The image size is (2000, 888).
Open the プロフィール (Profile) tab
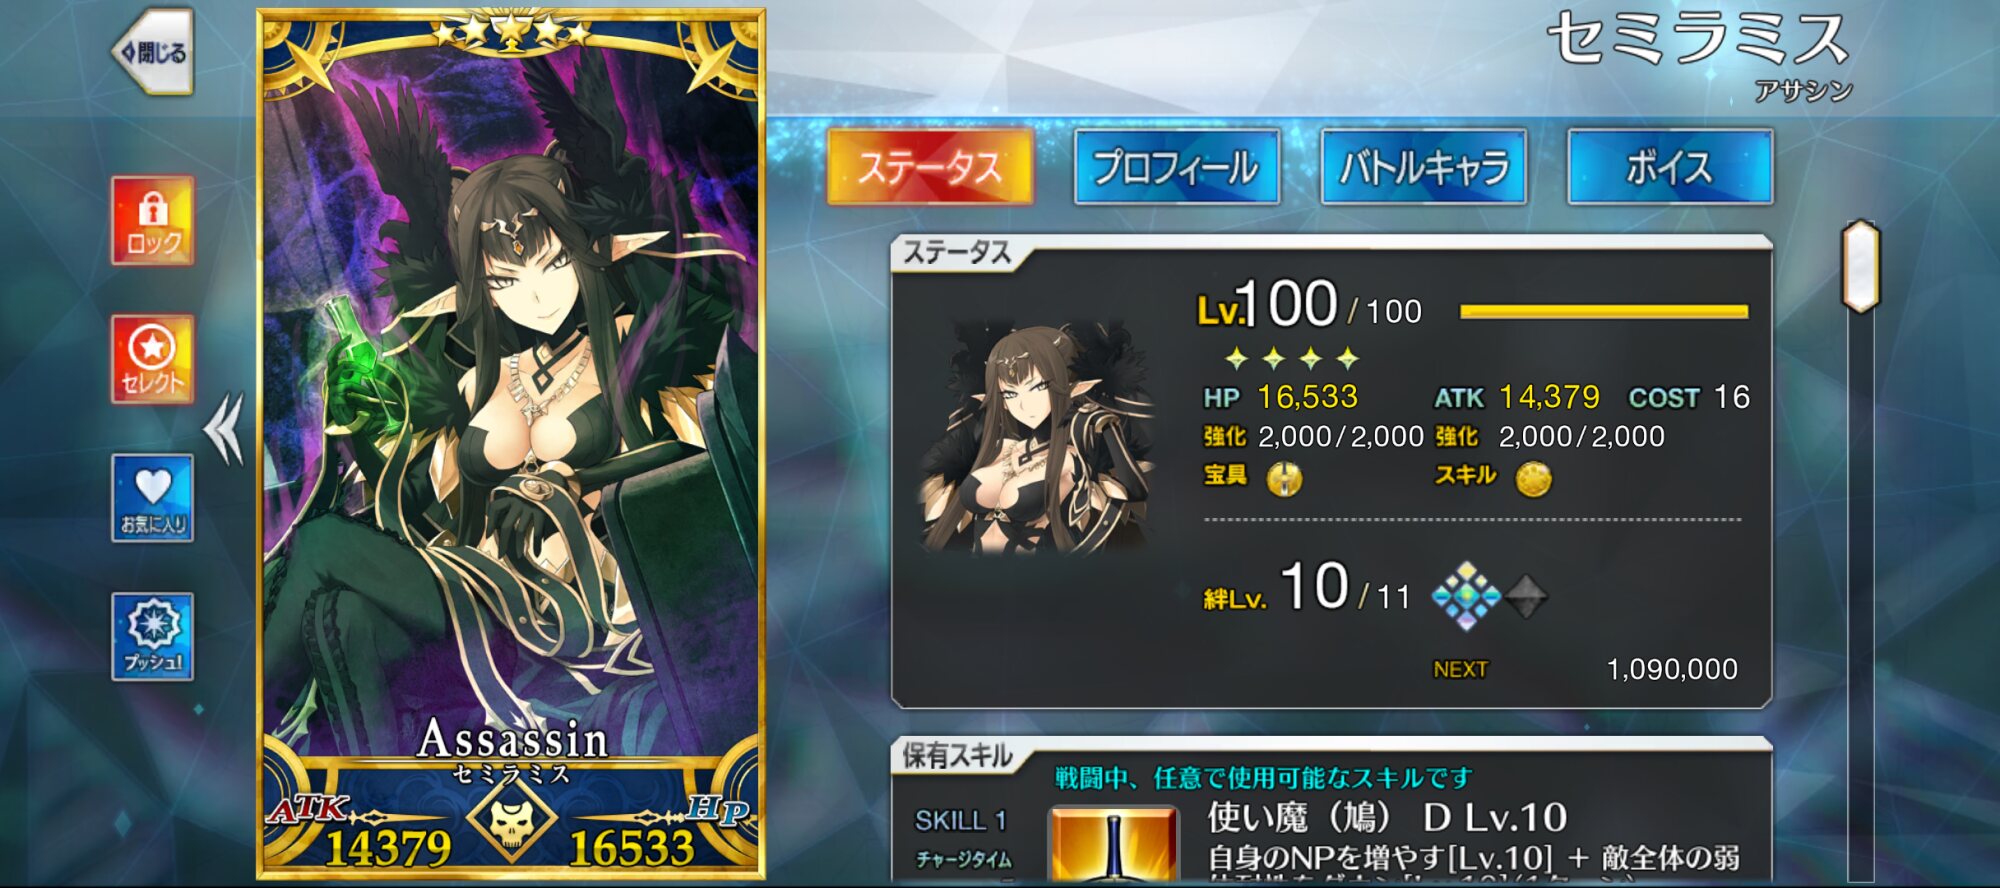click(1177, 167)
